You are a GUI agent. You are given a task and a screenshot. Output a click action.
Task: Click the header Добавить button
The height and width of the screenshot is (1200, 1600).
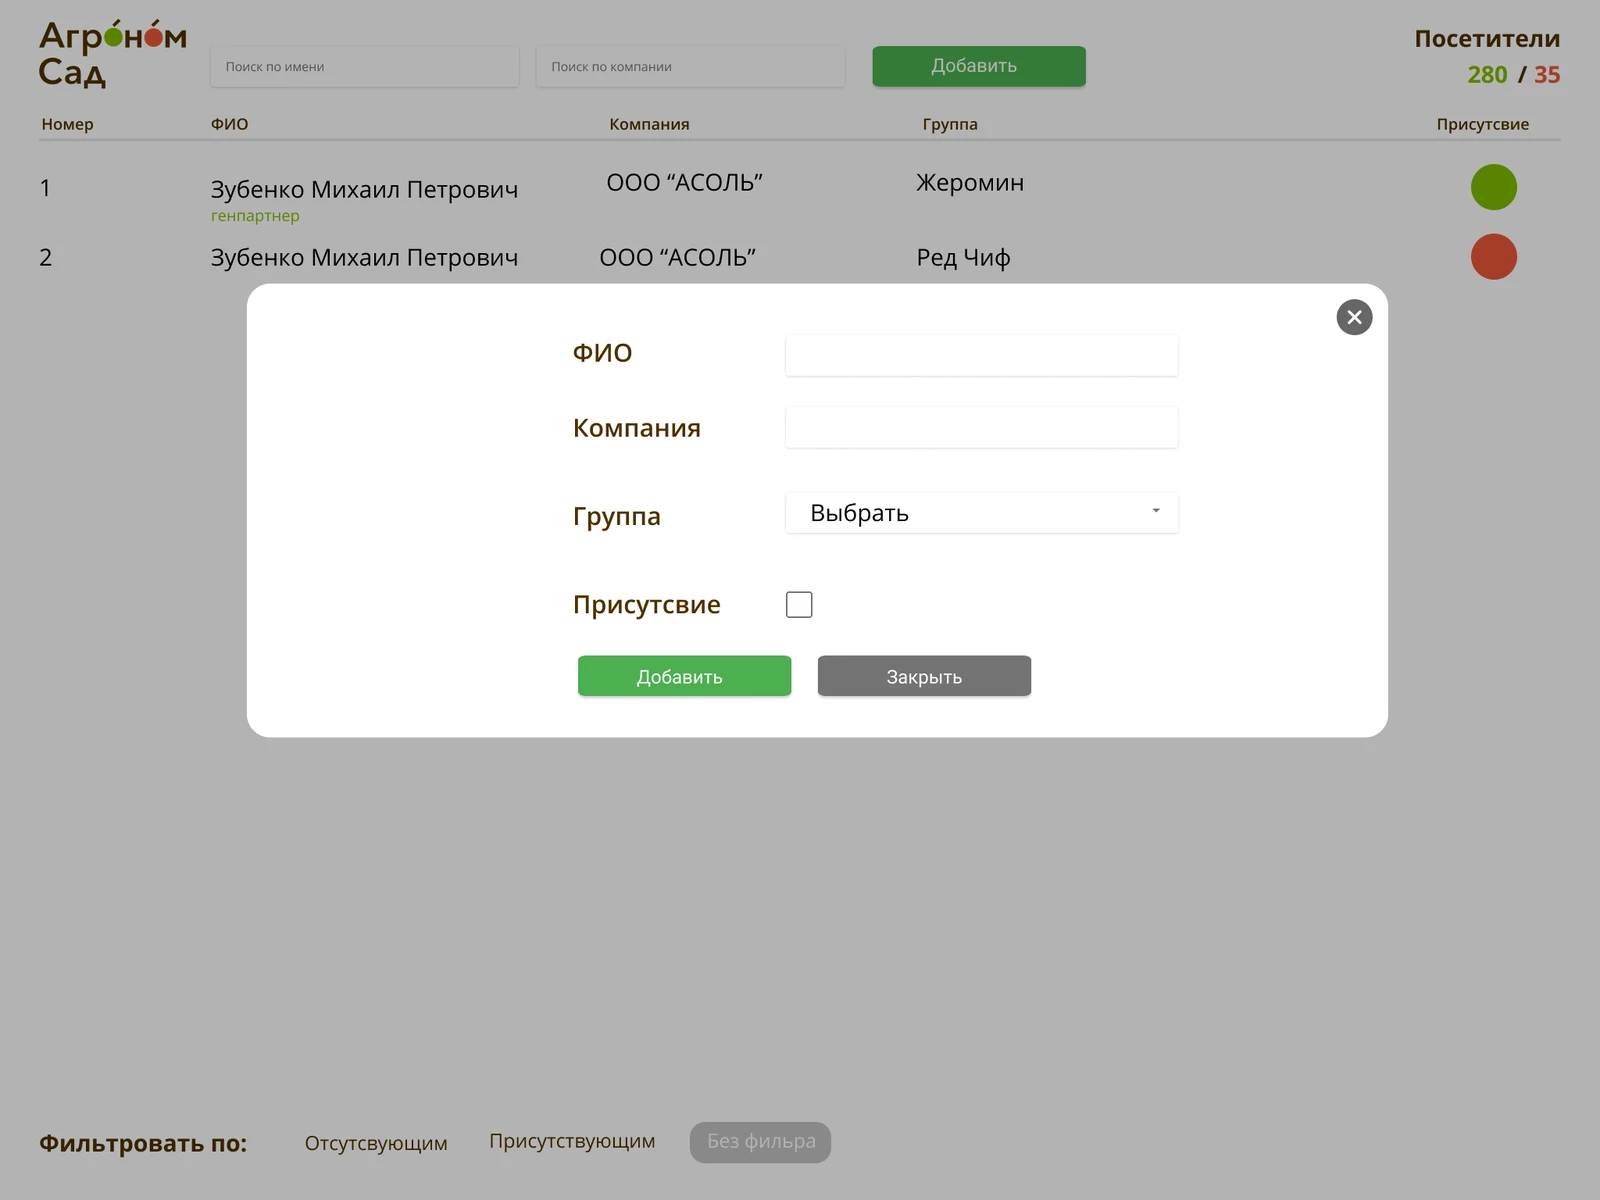pyautogui.click(x=978, y=66)
